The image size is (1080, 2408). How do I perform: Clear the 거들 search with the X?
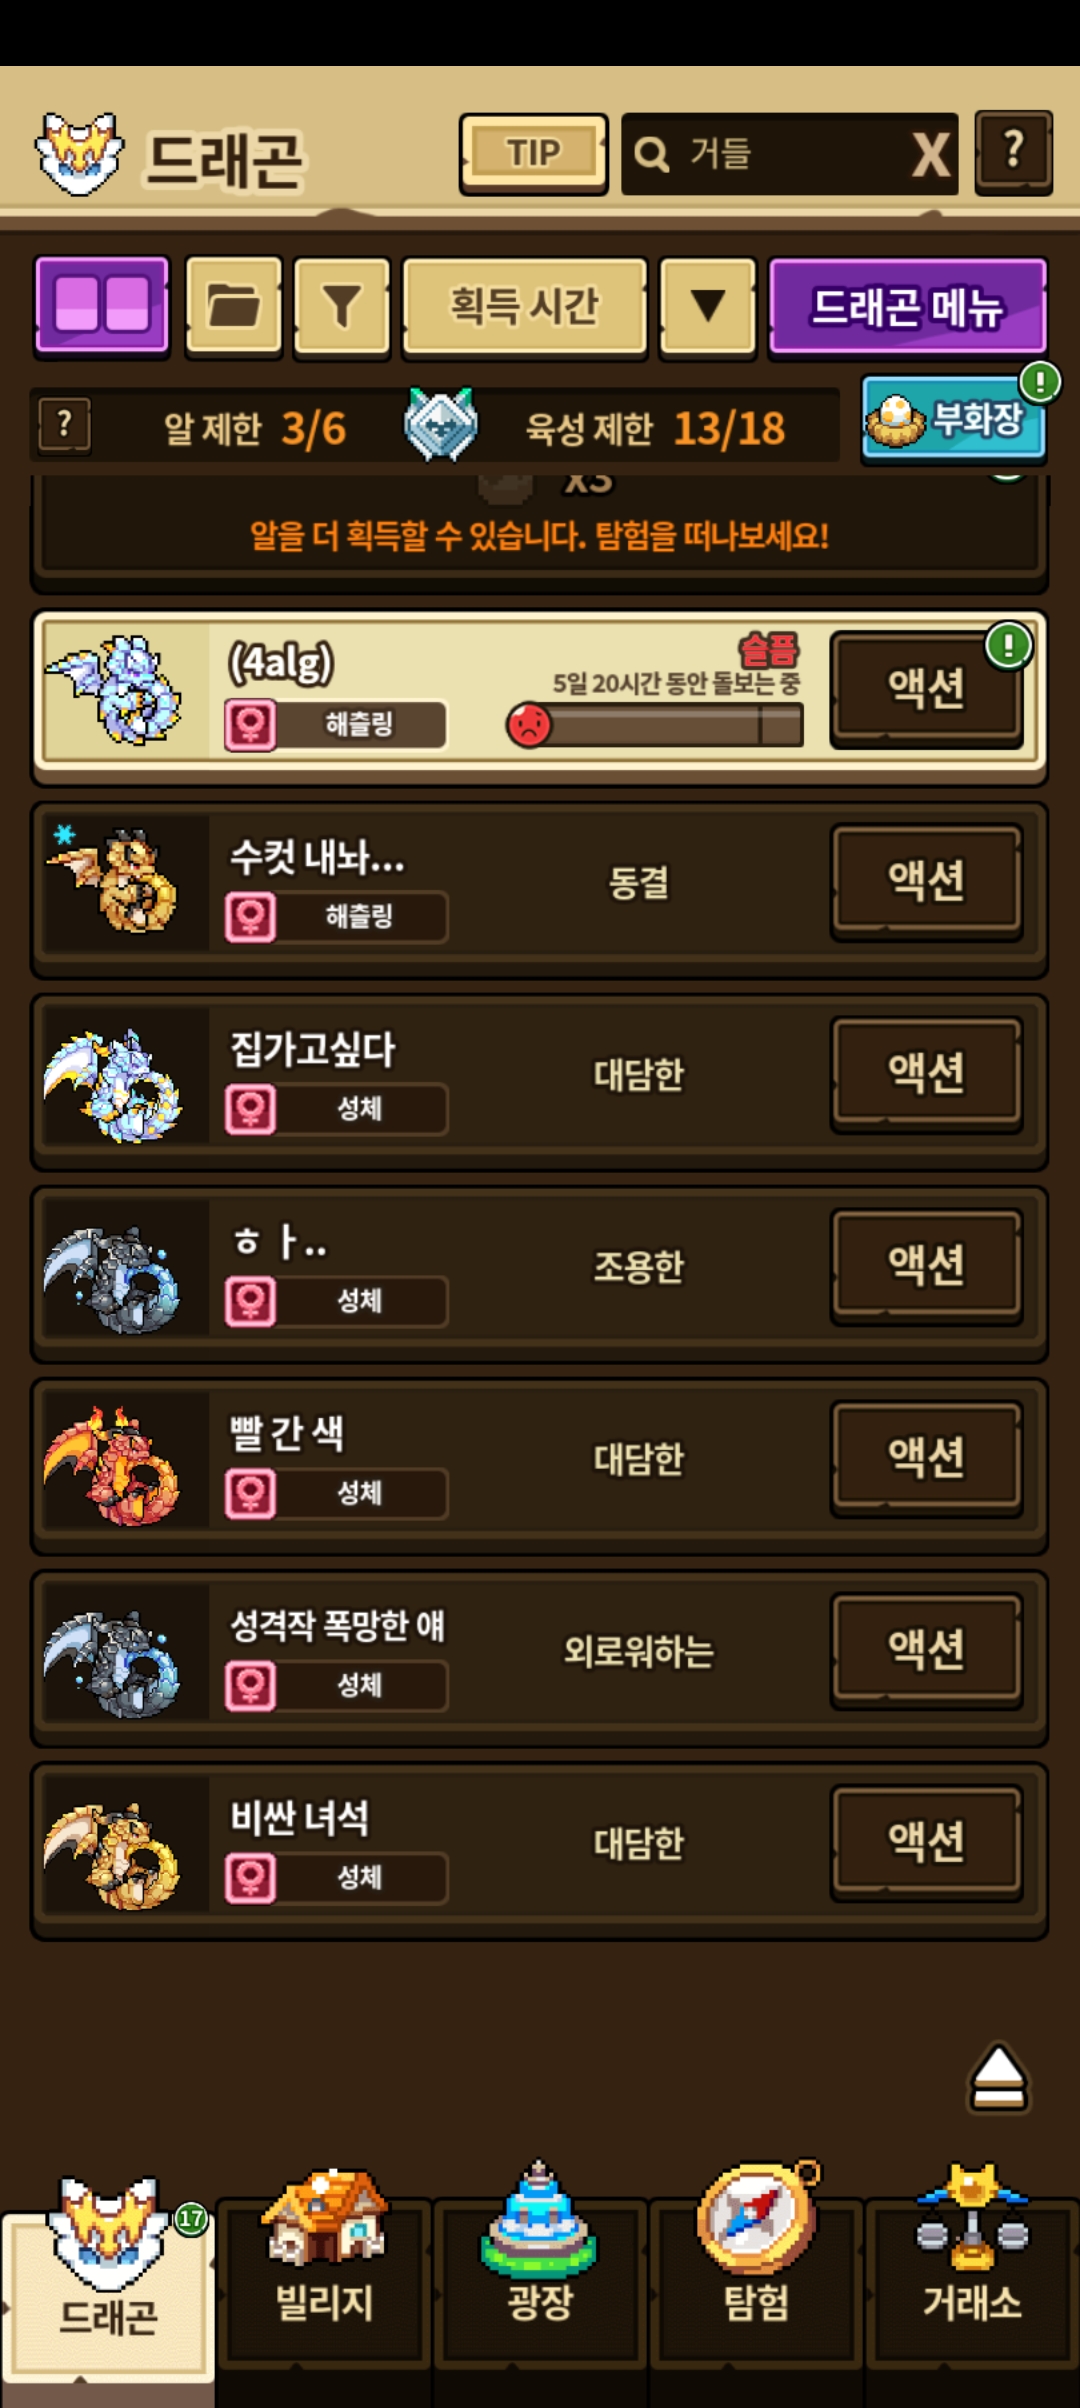click(931, 154)
